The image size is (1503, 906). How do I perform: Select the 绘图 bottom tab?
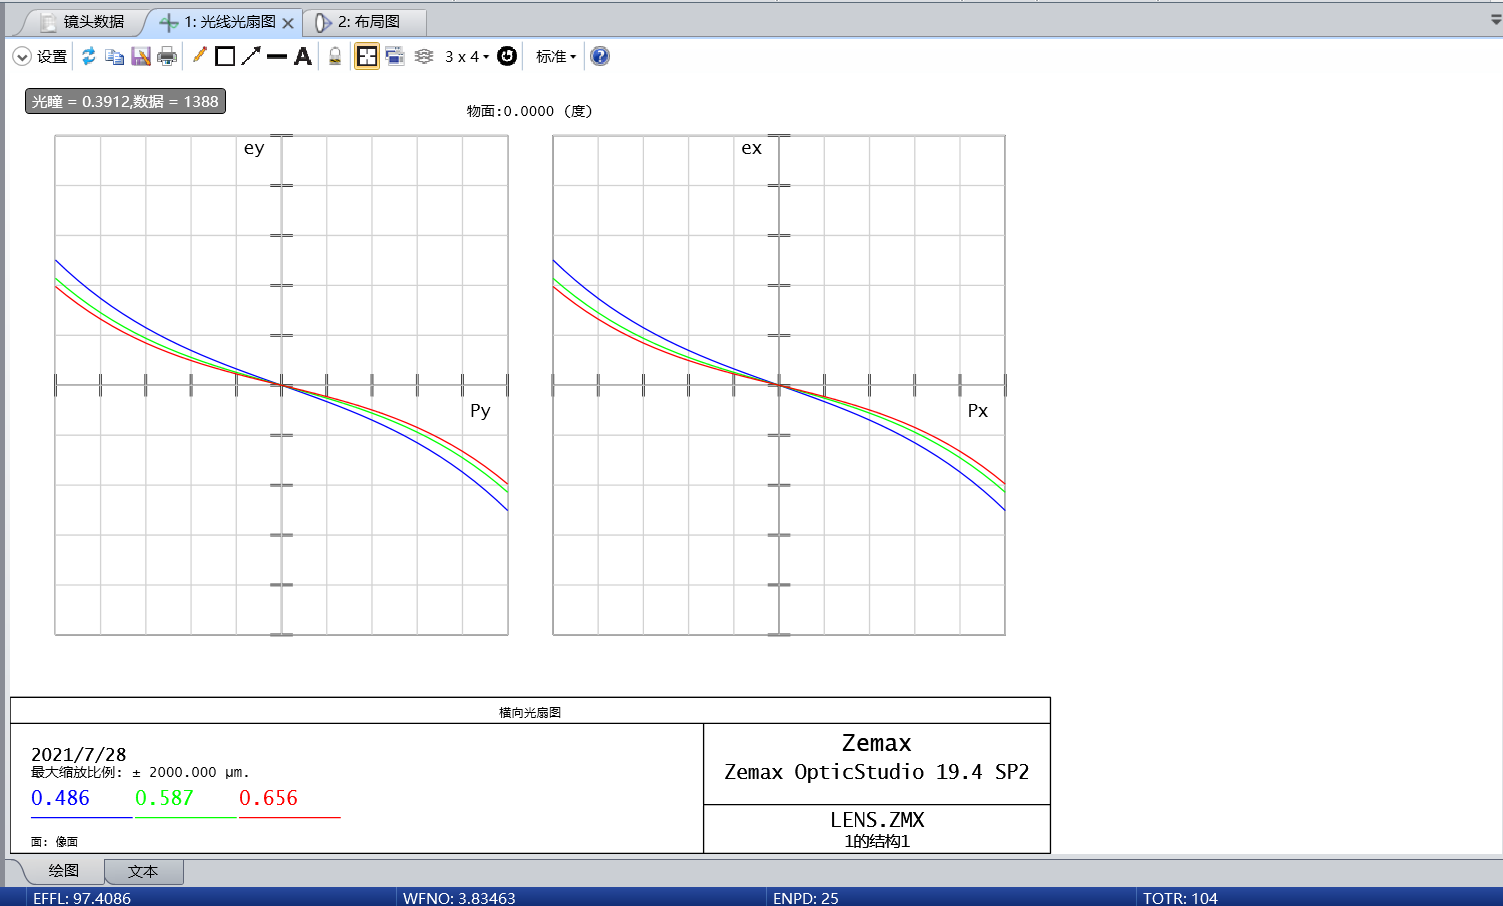pyautogui.click(x=64, y=871)
